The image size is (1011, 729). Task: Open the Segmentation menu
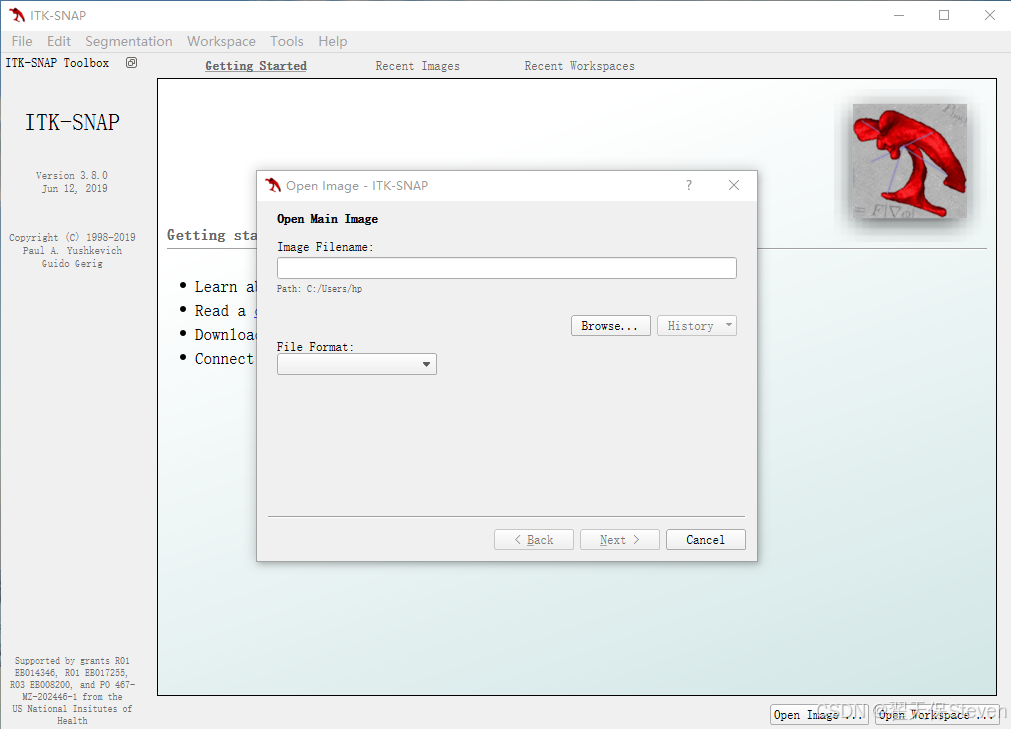click(x=129, y=41)
